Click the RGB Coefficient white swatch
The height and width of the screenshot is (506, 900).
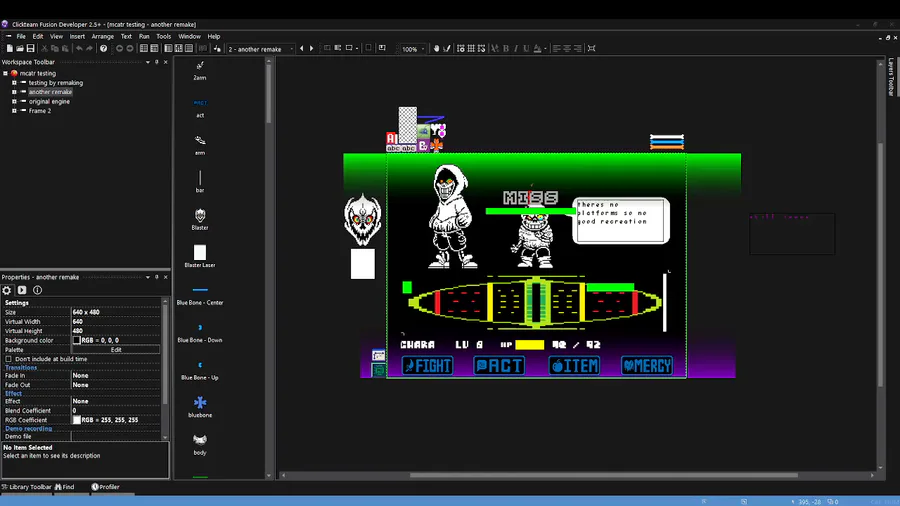pyautogui.click(x=76, y=420)
